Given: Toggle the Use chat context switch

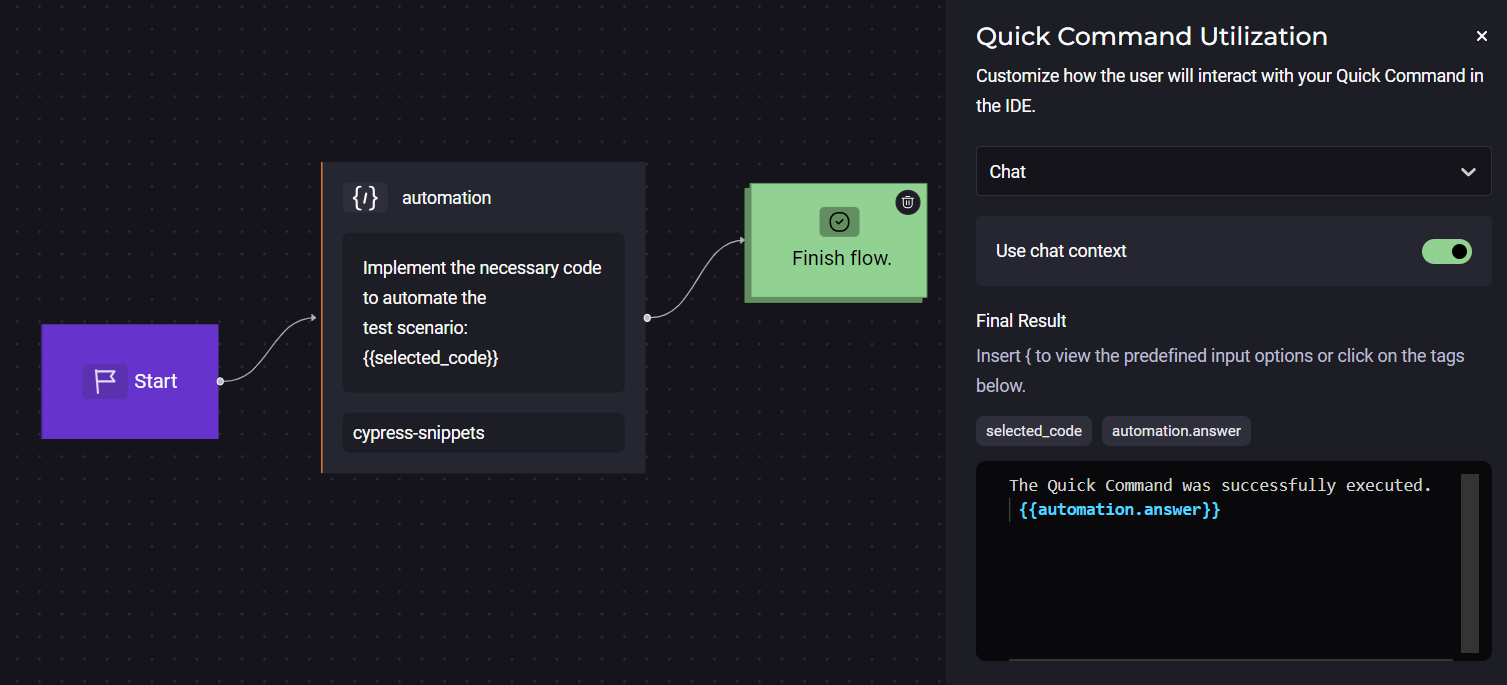Looking at the screenshot, I should 1446,251.
